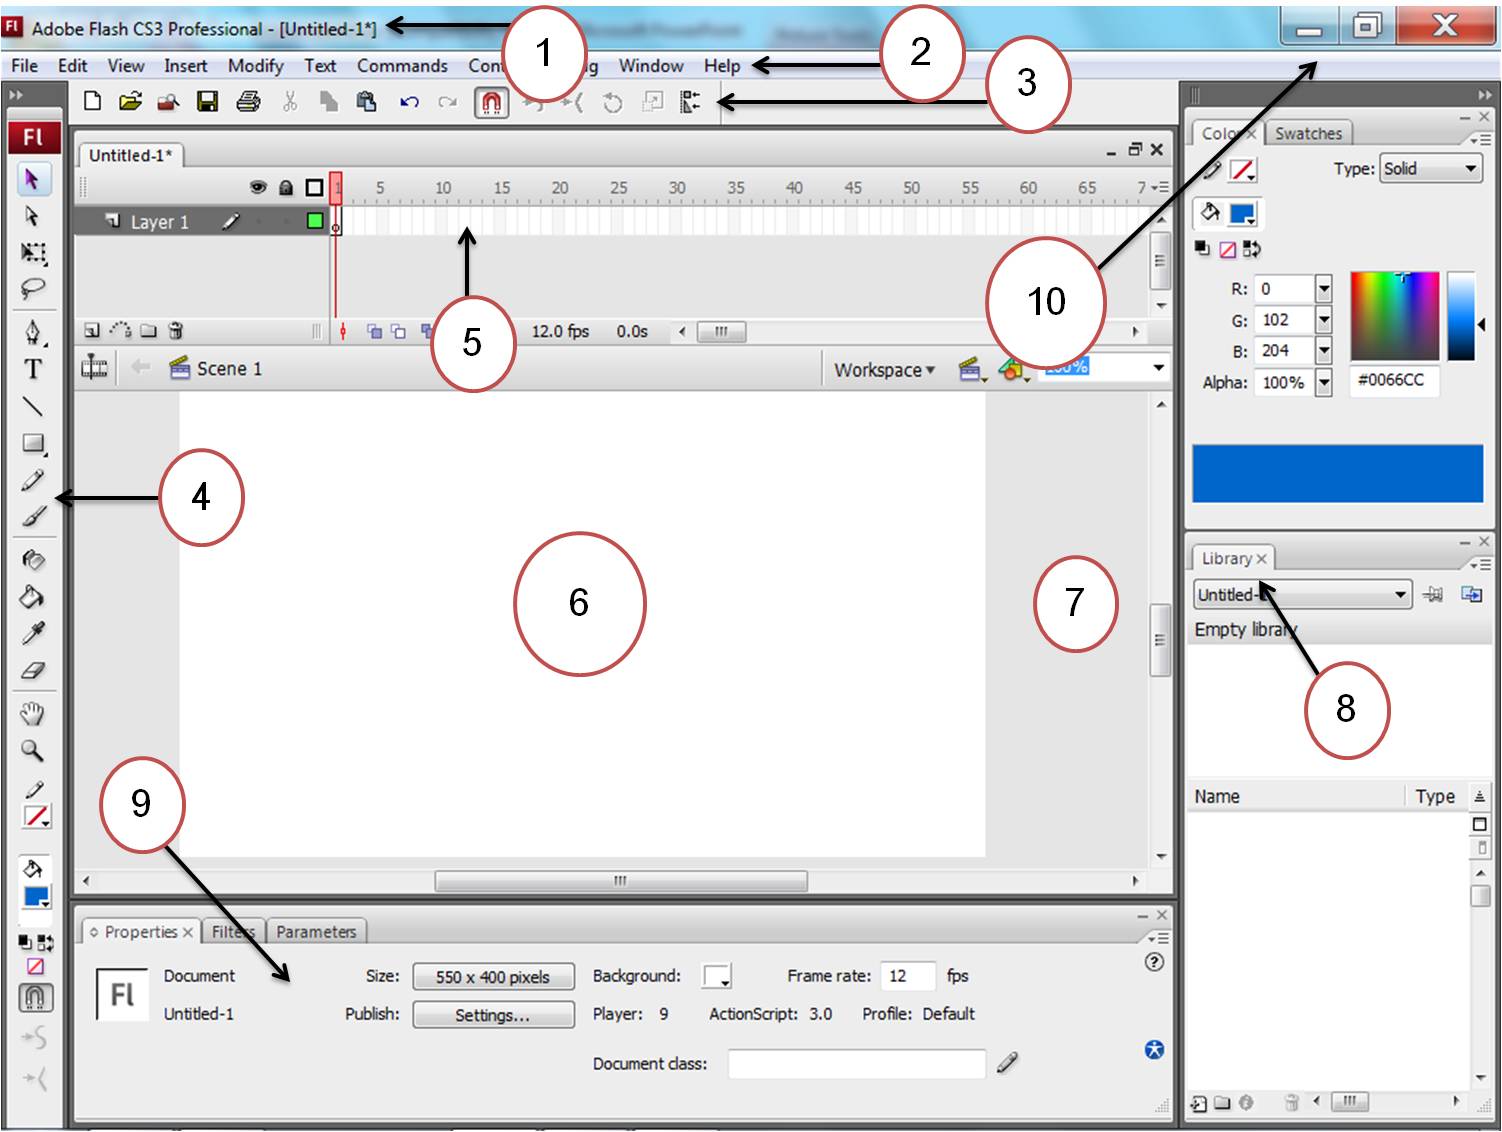
Task: Lock Layer 1 with the padlock toggle
Action: tap(287, 222)
